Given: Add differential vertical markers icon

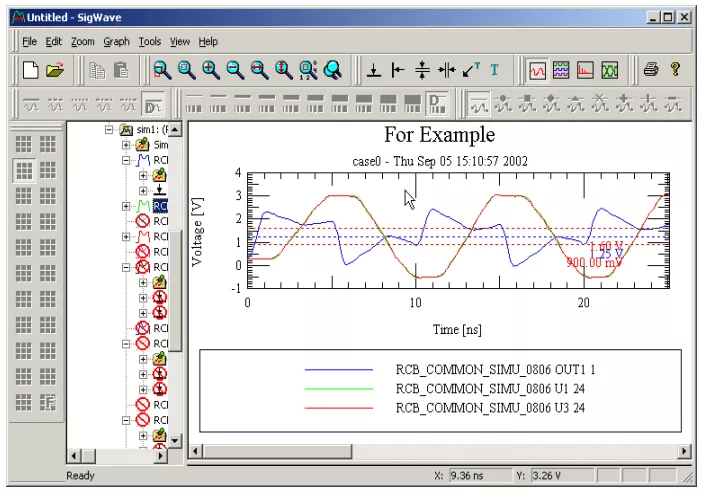Looking at the screenshot, I should tap(447, 70).
